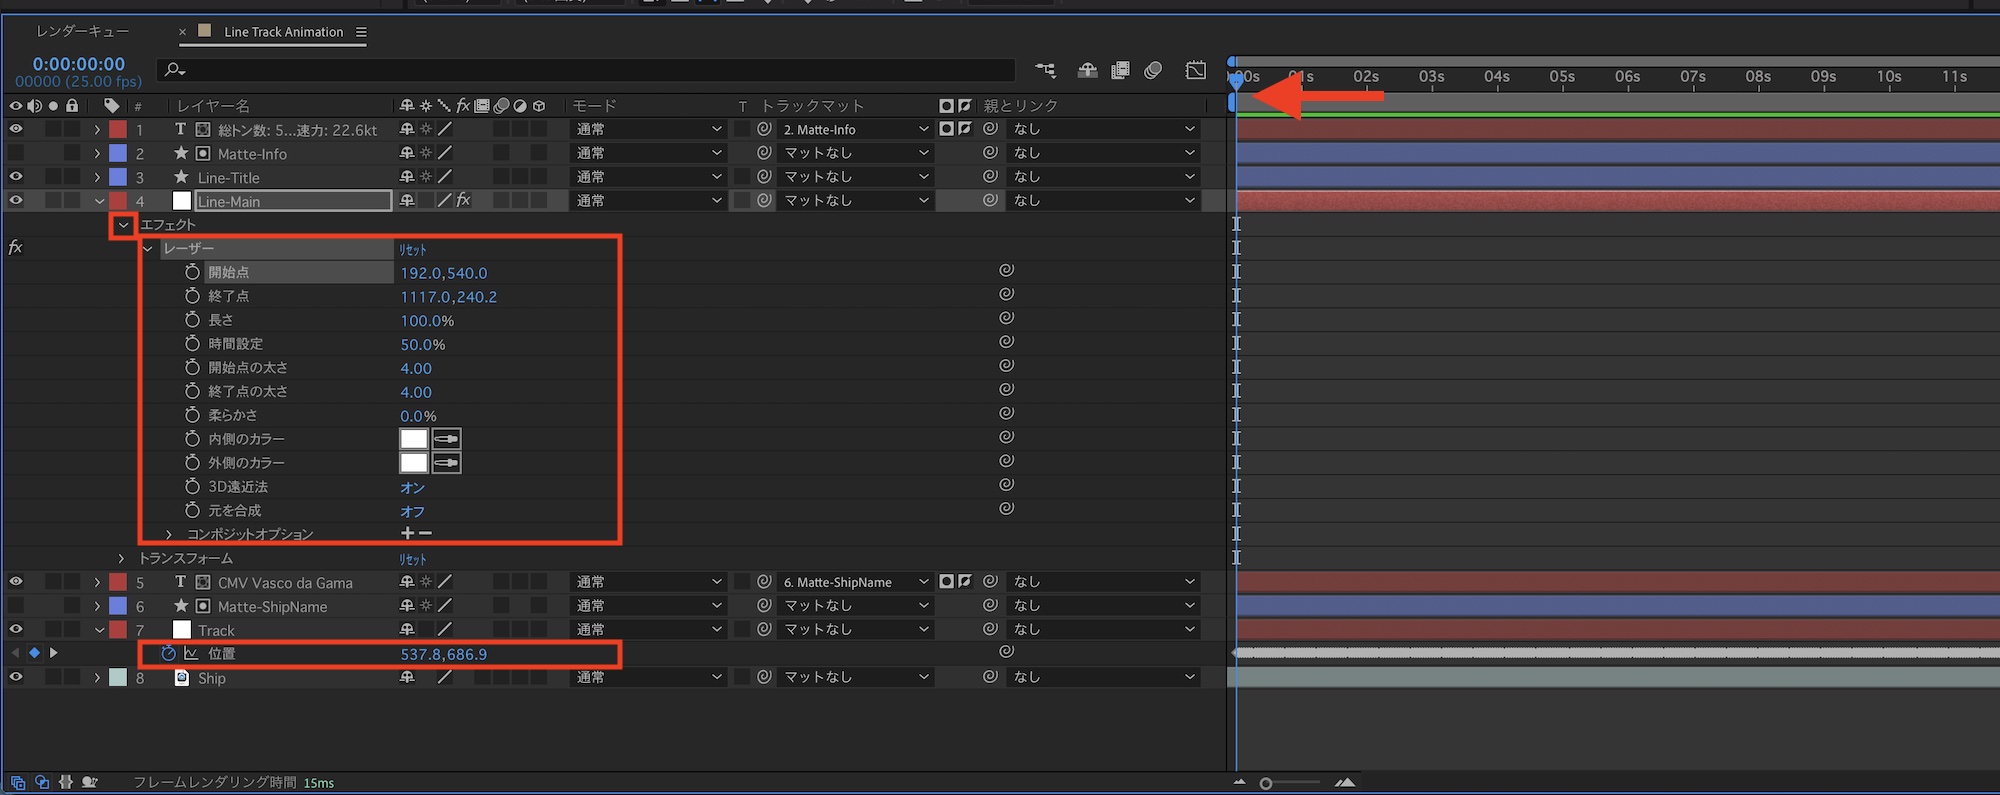Screen dimensions: 2000x795
Task: Click リセット next to レーザー effect
Action: pos(413,249)
